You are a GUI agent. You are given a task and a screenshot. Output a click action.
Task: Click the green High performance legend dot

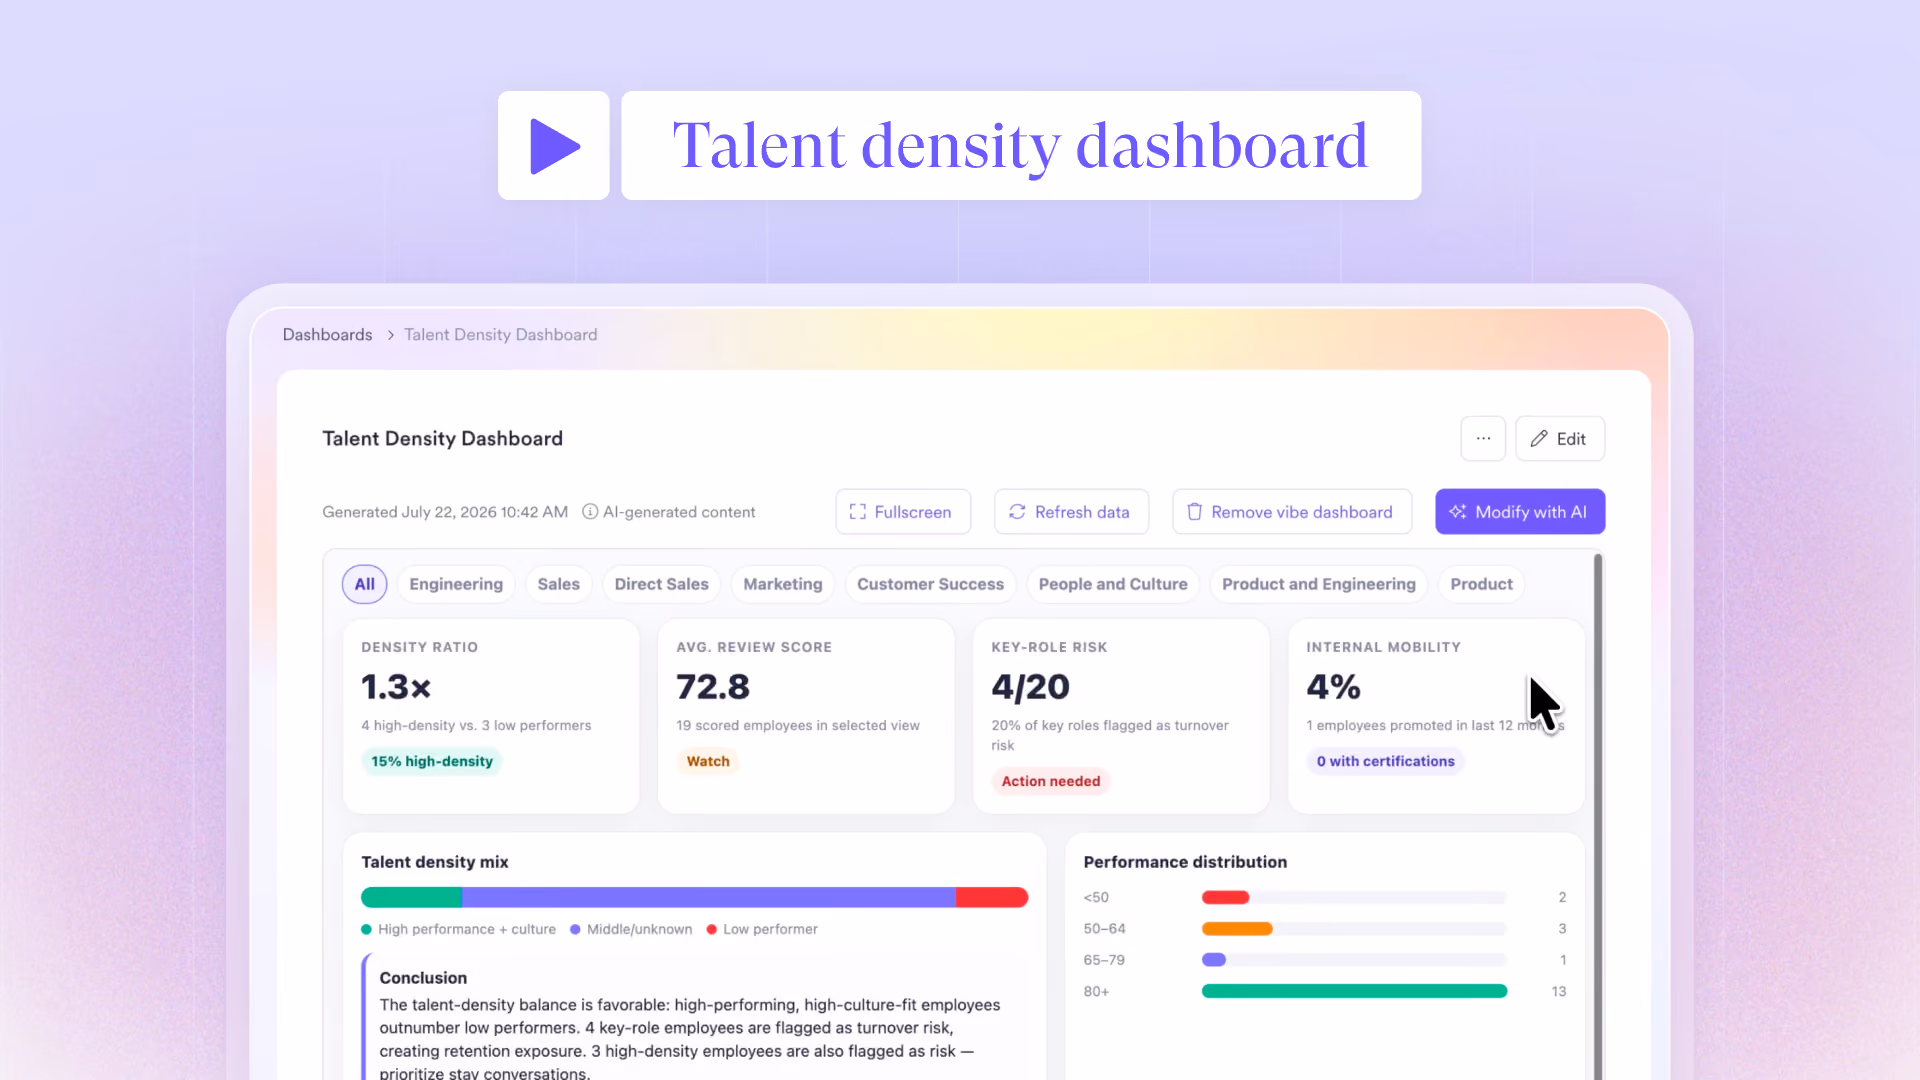coord(366,930)
